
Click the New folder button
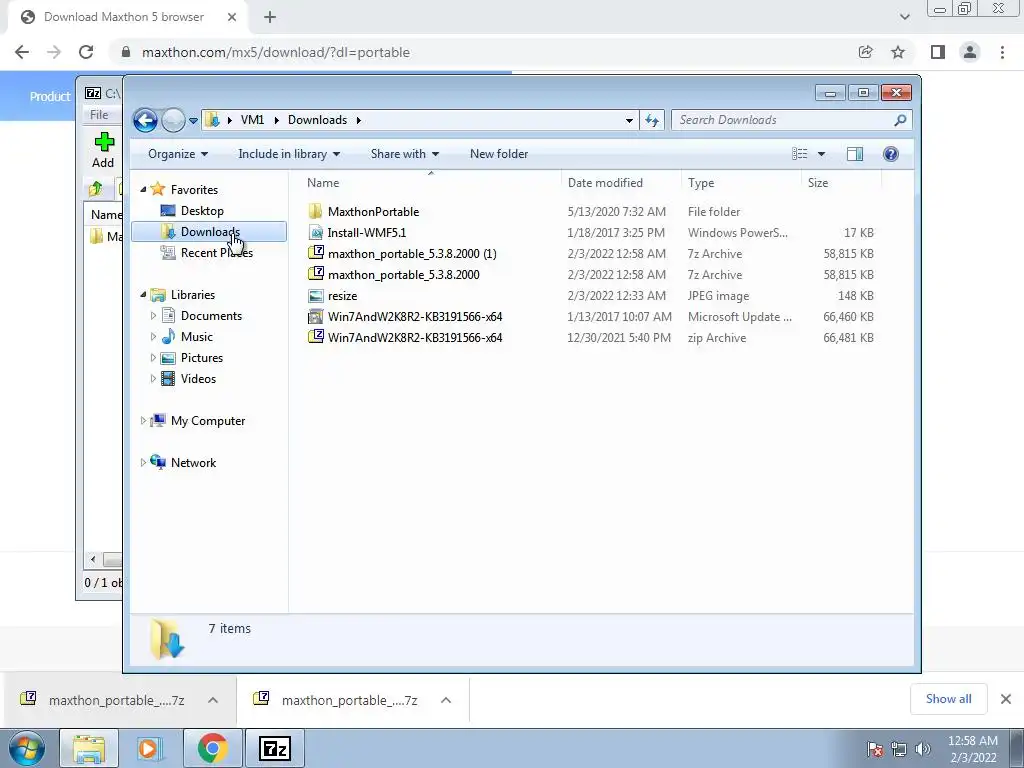pos(499,154)
